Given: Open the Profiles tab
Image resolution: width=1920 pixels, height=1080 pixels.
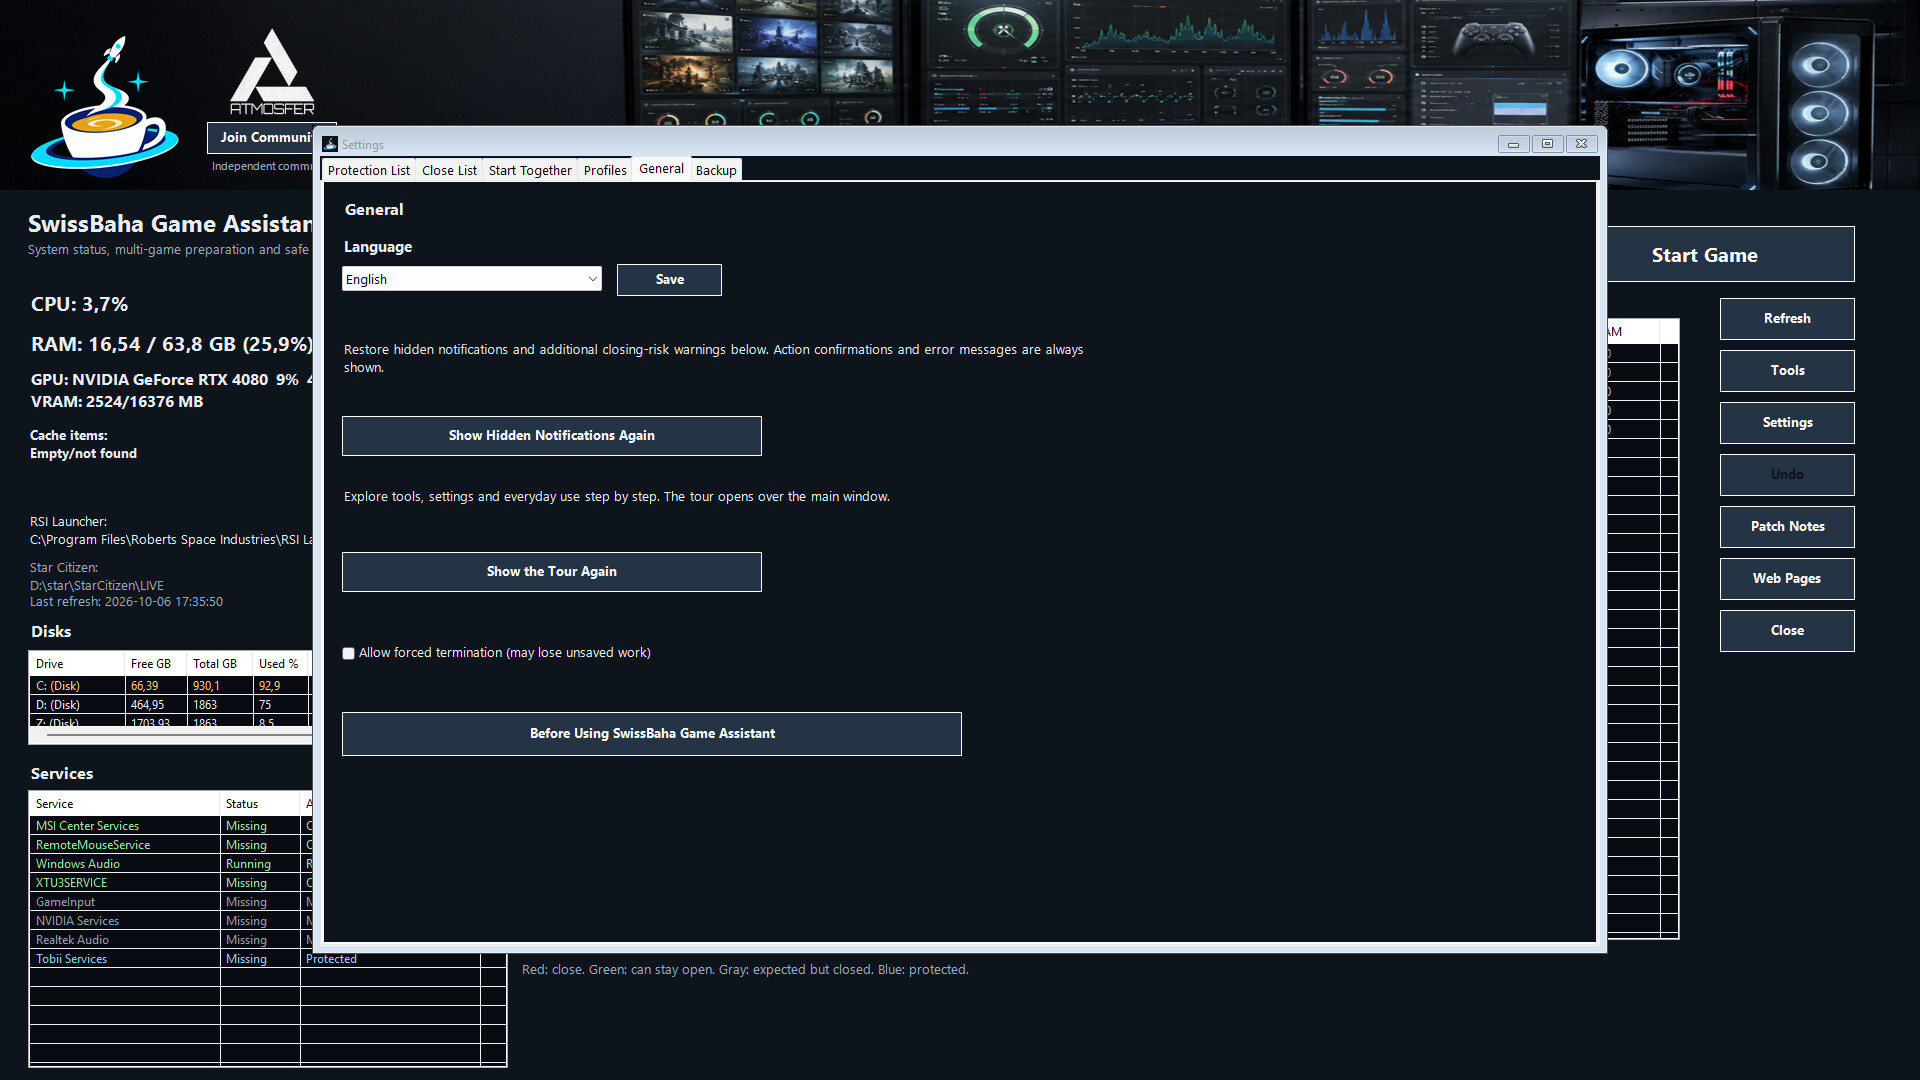Looking at the screenshot, I should click(605, 170).
